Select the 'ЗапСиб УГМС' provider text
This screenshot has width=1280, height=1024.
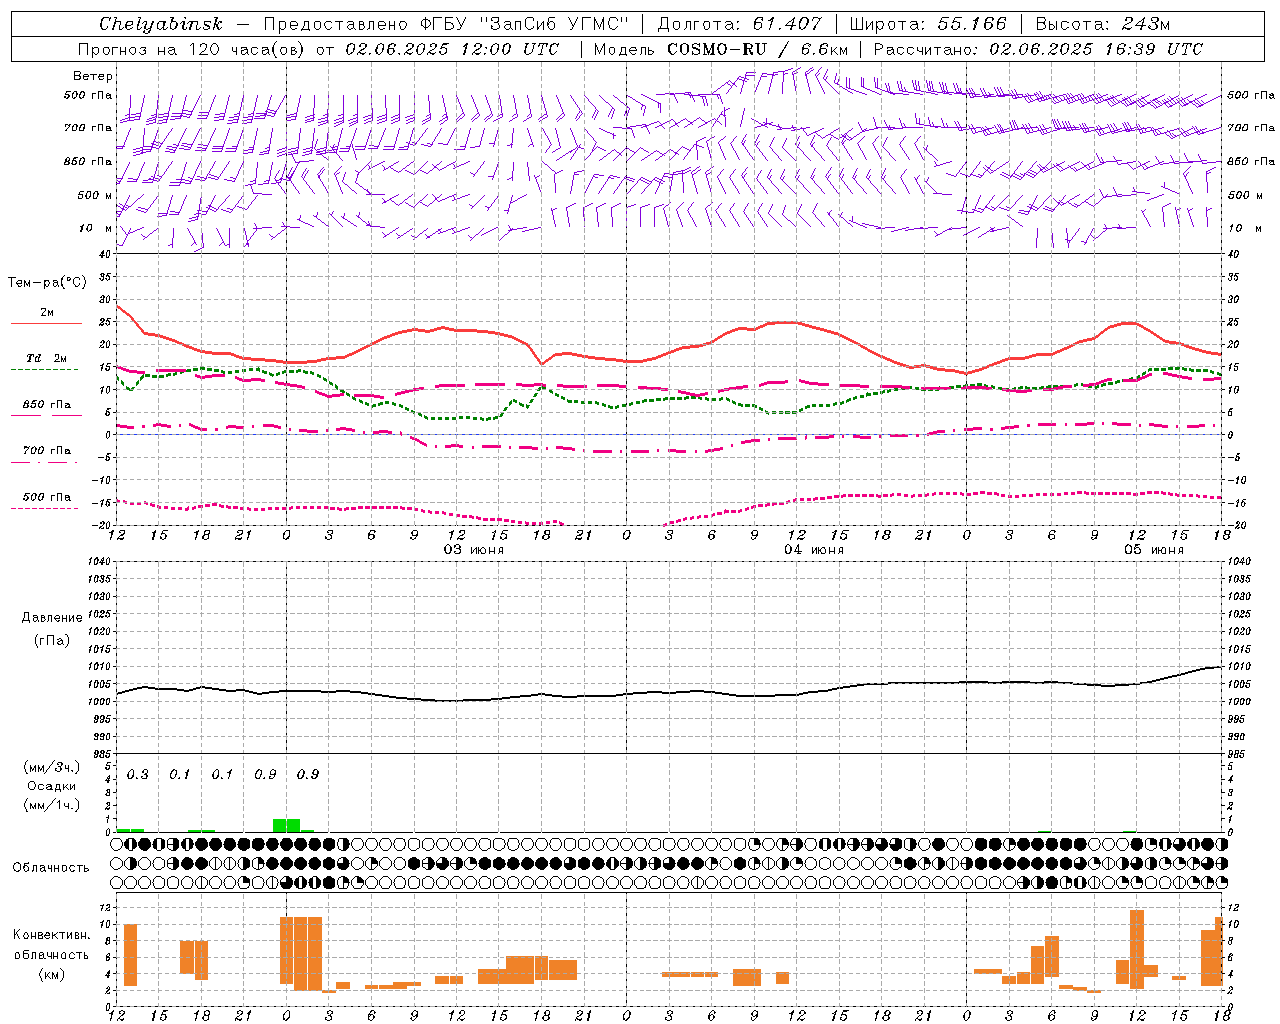[555, 24]
